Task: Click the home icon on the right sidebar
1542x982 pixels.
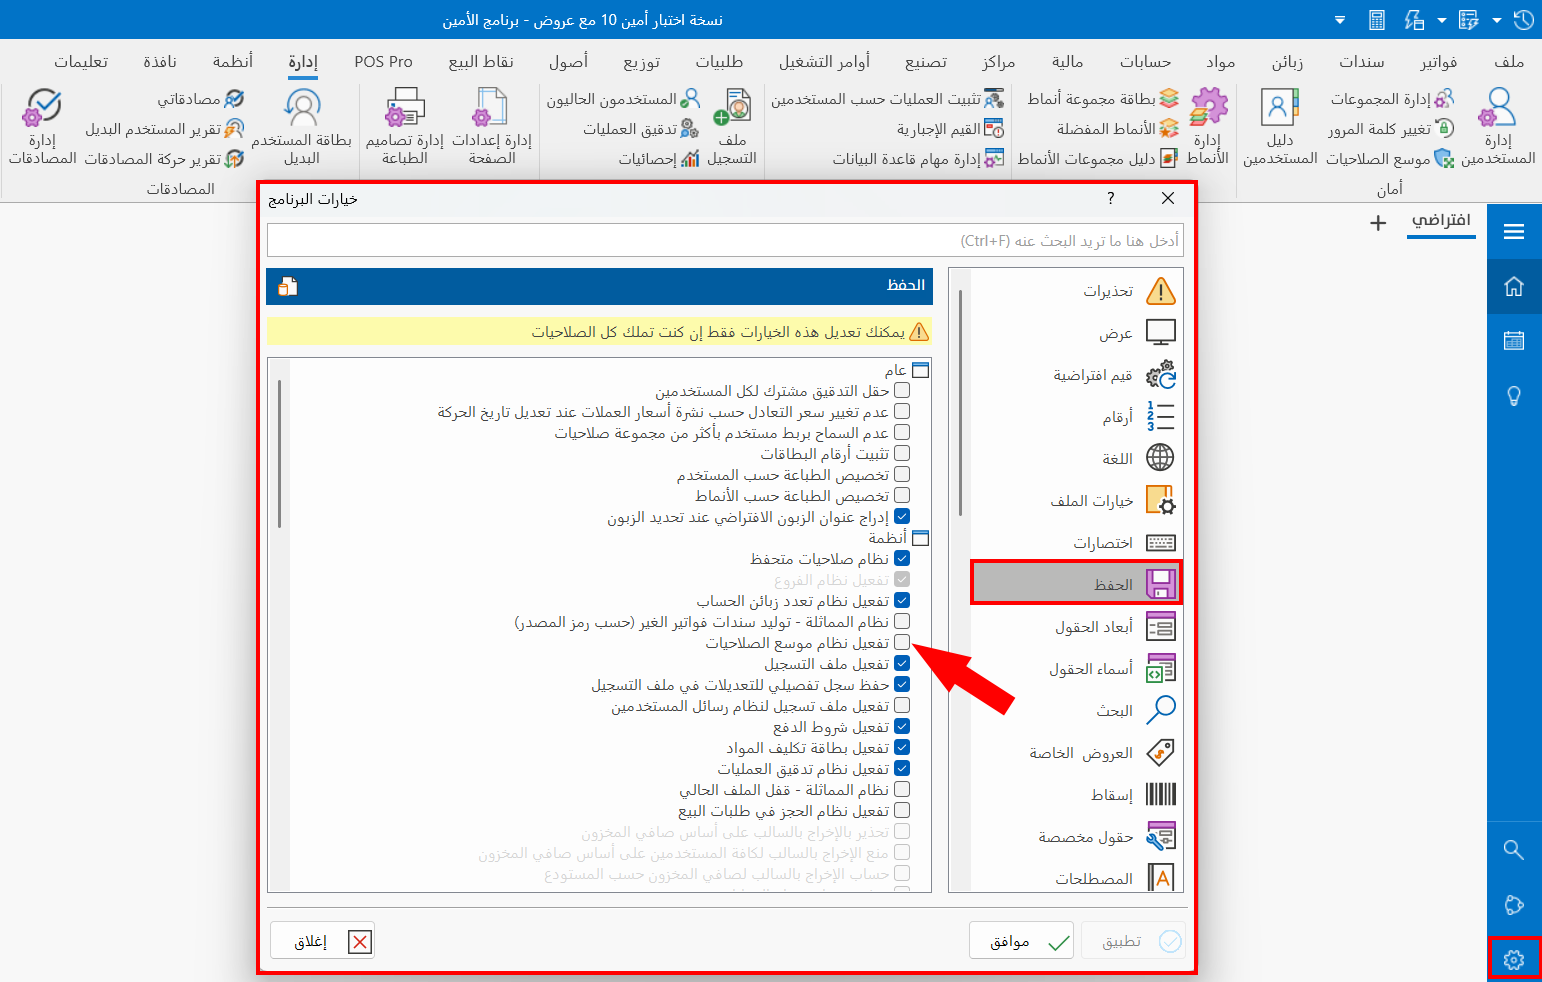Action: 1514,286
